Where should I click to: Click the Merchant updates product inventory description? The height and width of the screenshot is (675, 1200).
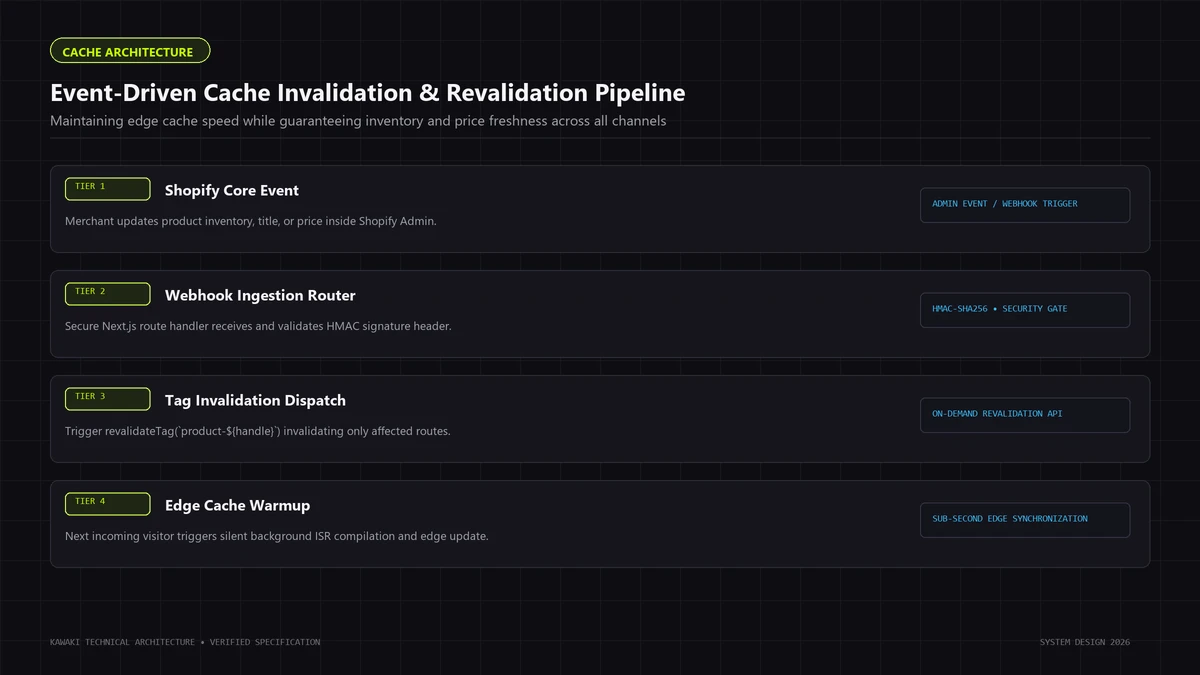[251, 221]
